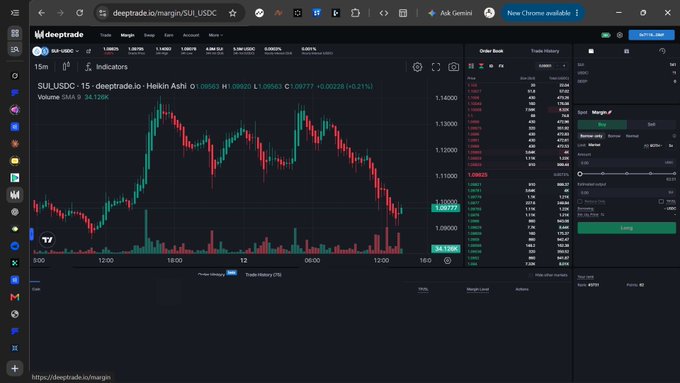Select the Buy side button

coord(602,124)
